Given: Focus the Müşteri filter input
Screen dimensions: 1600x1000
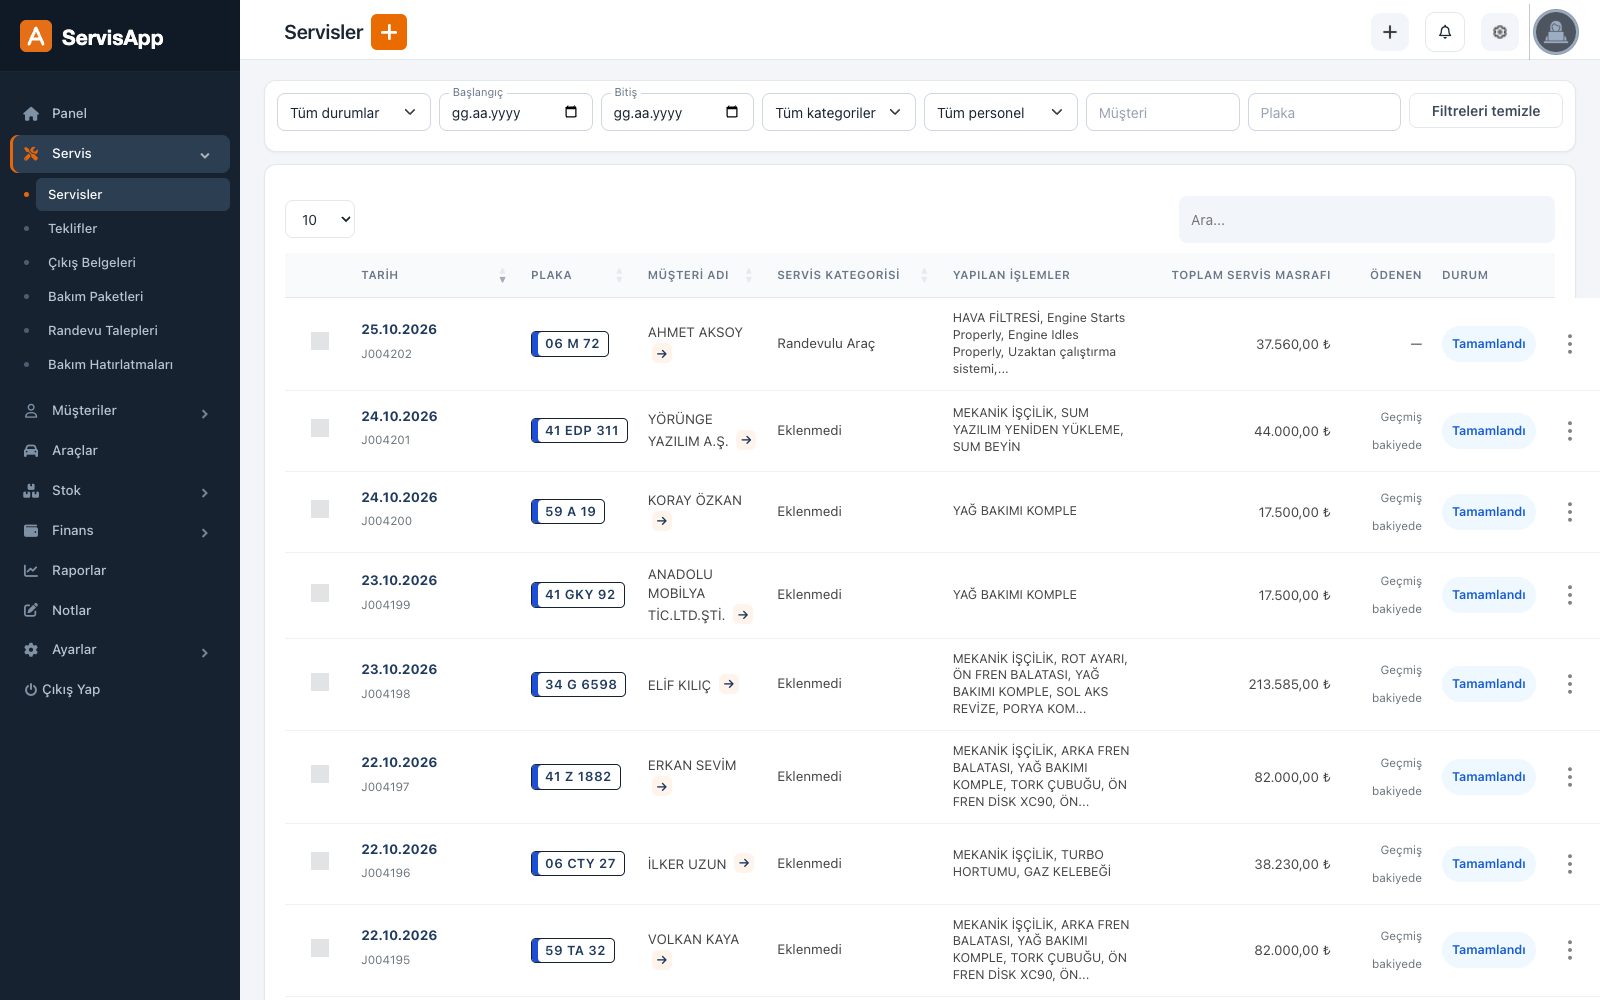Looking at the screenshot, I should [1163, 112].
